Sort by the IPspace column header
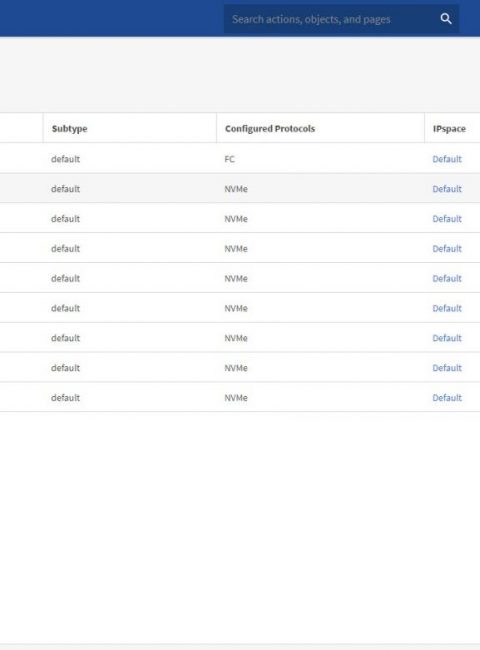 [x=449, y=129]
